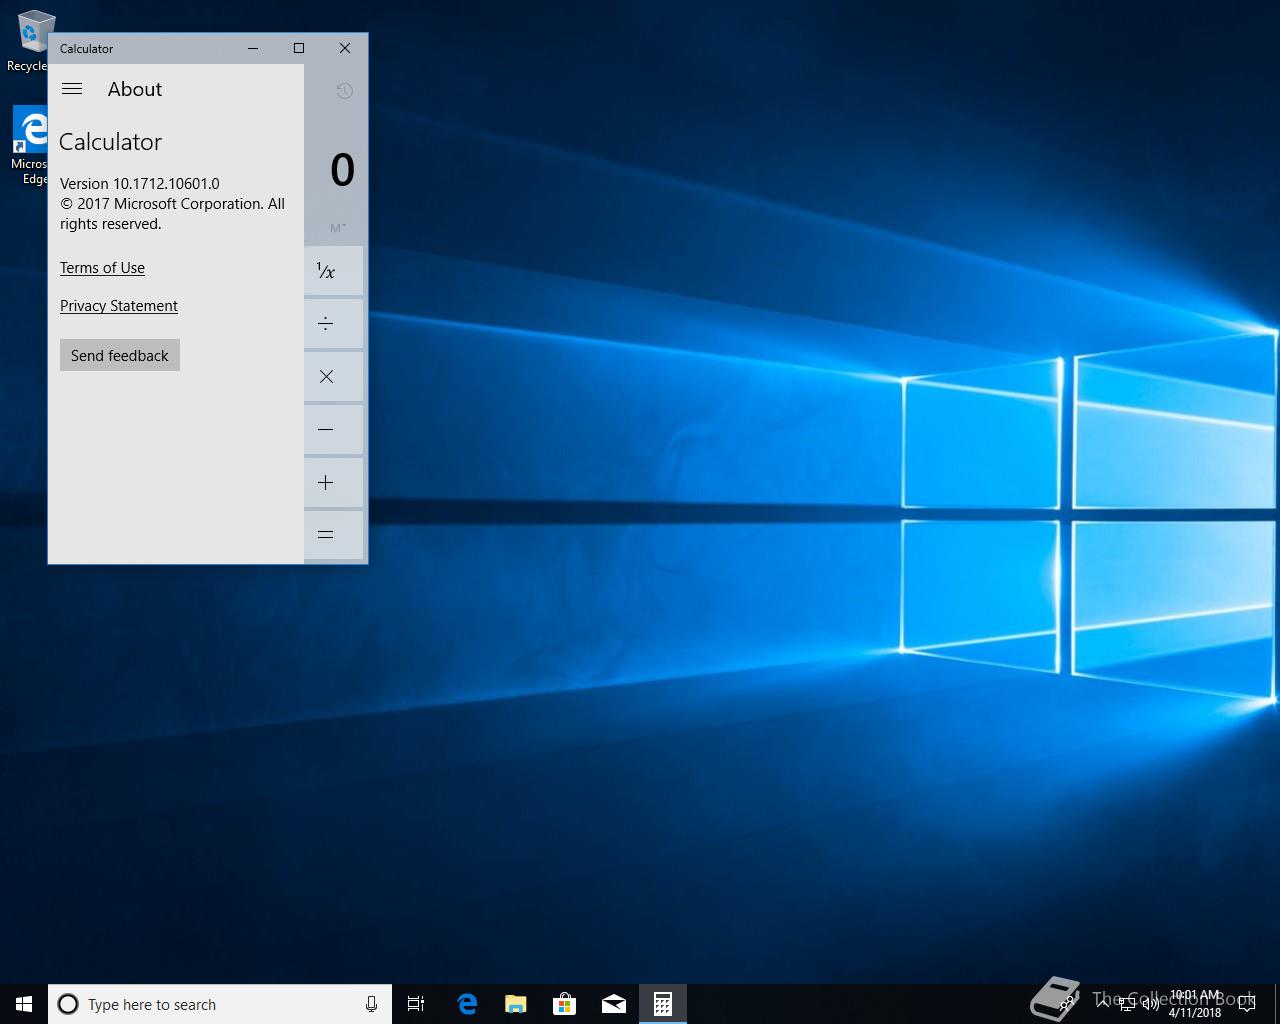
Task: Open the Windows Start menu
Action: [x=24, y=1004]
